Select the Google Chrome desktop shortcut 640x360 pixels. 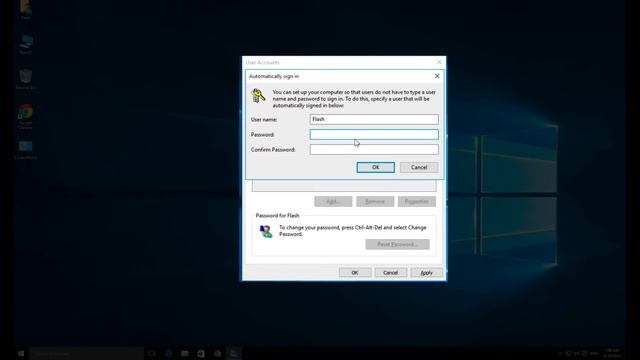25,116
